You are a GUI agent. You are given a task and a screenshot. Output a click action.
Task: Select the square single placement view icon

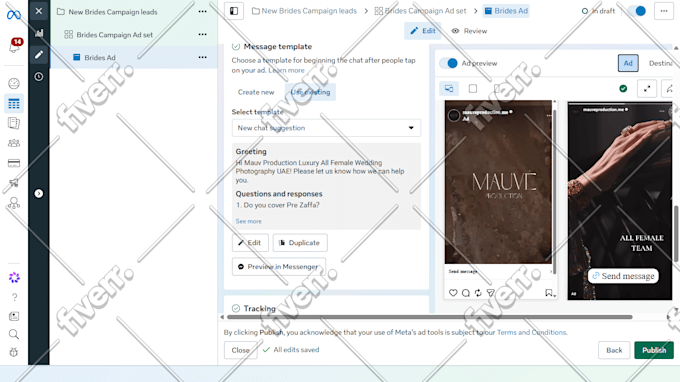click(473, 88)
